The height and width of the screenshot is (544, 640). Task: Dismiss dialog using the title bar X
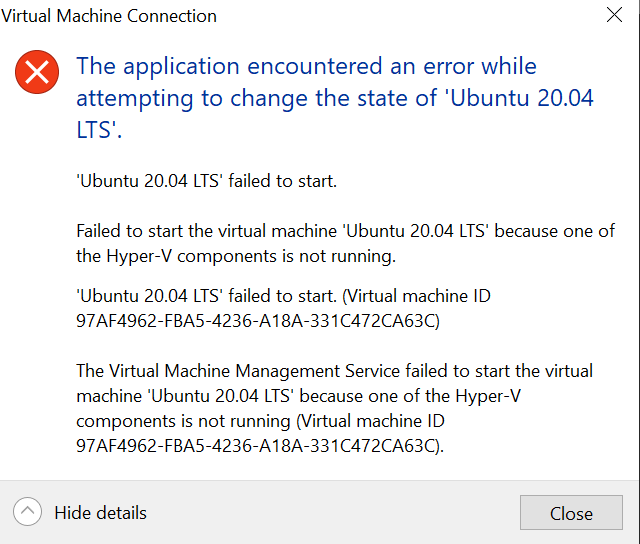[614, 15]
